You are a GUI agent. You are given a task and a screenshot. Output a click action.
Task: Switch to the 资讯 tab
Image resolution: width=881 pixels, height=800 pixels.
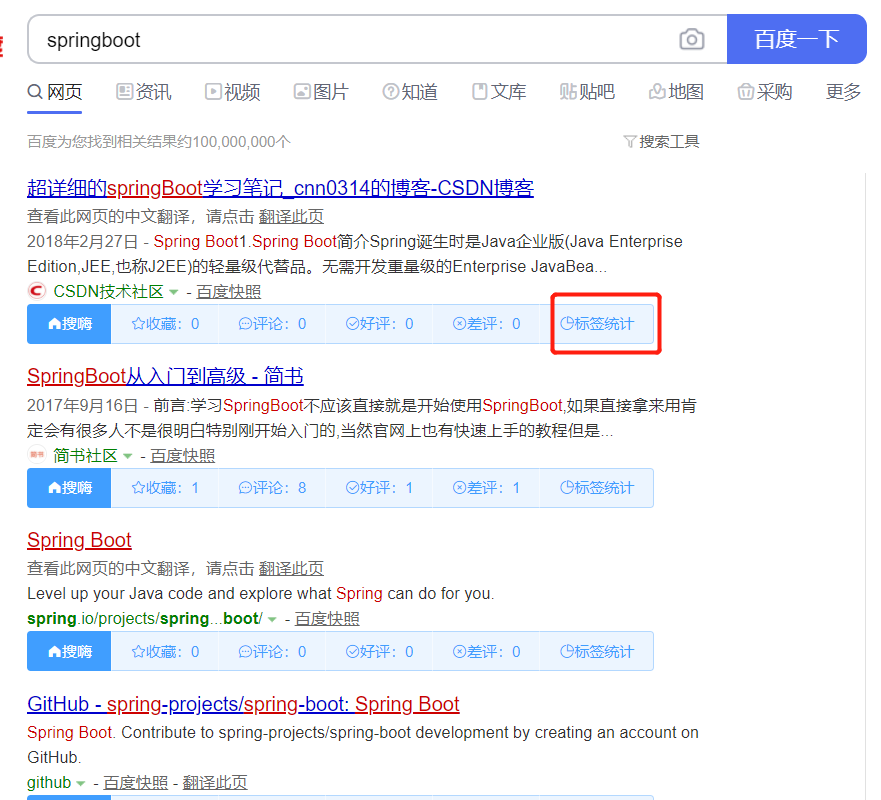pyautogui.click(x=144, y=92)
